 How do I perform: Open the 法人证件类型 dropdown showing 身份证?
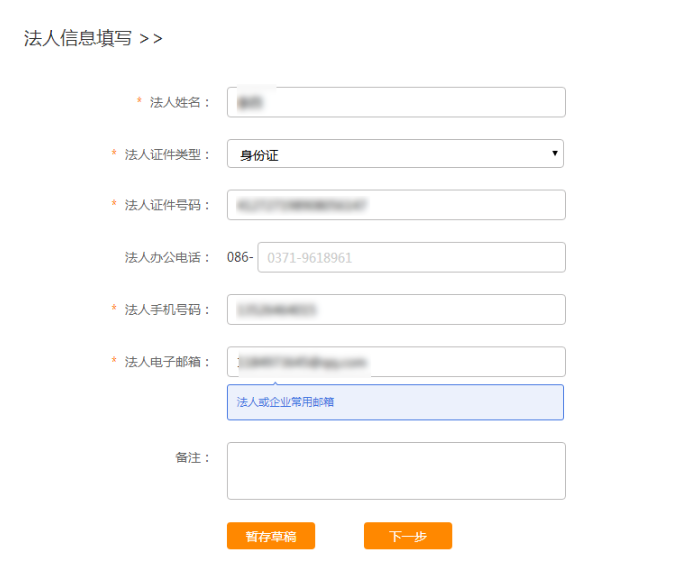[396, 154]
